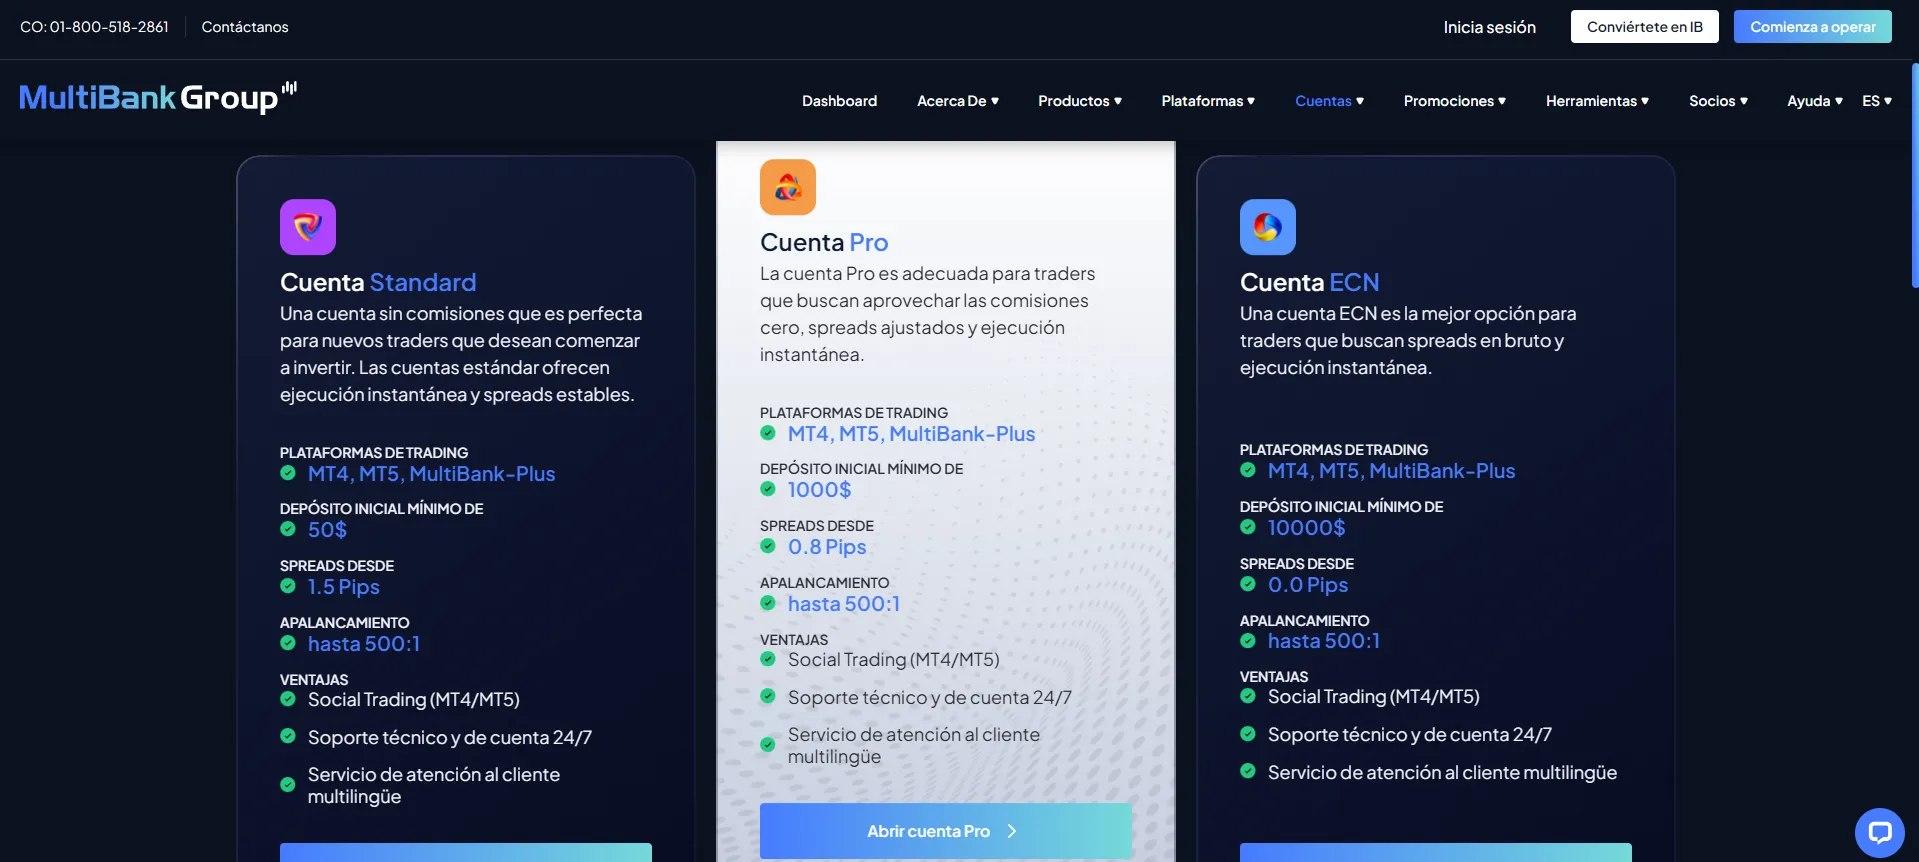
Task: Click green check beside Standard Social Trading
Action: coord(288,699)
